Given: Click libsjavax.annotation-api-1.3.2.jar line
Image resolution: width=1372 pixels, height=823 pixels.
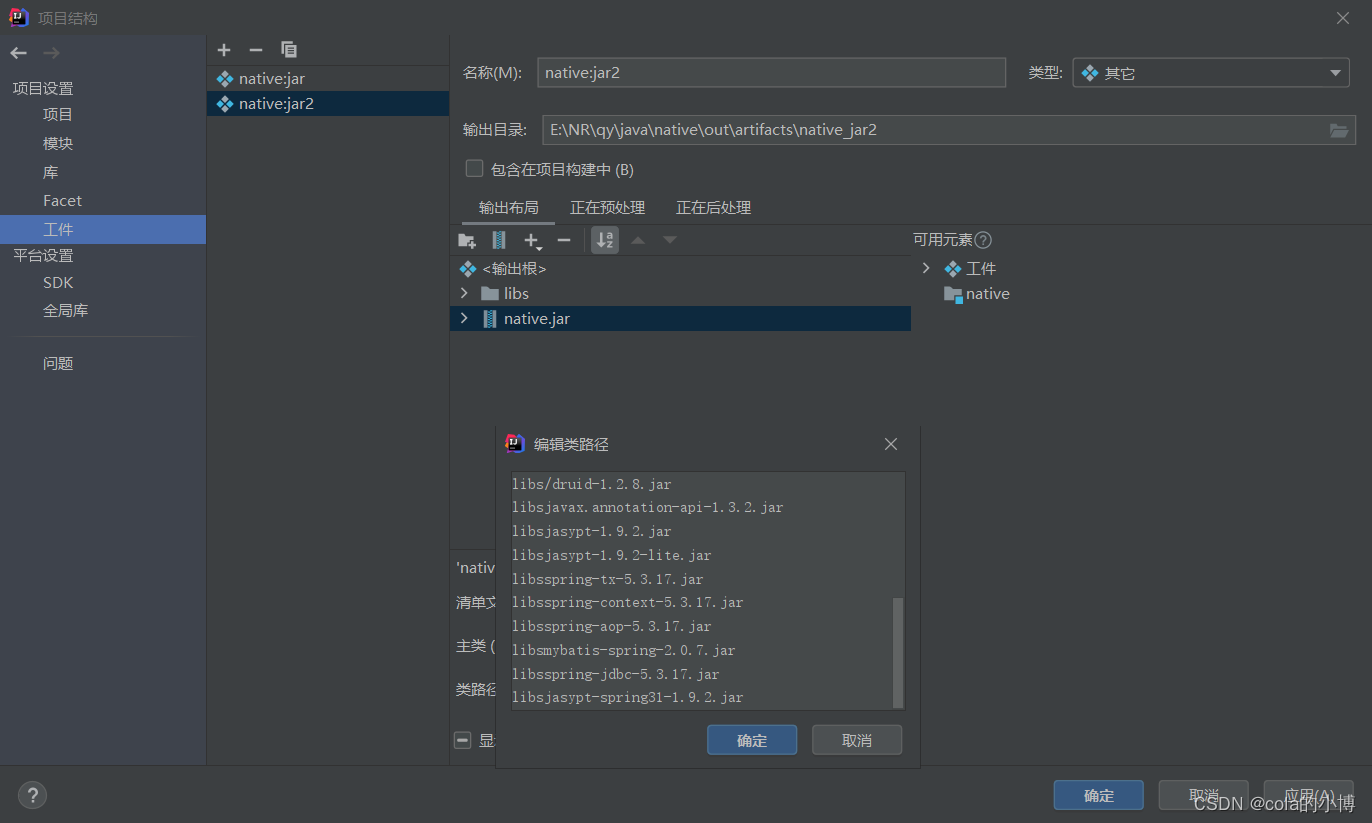Looking at the screenshot, I should click(648, 508).
